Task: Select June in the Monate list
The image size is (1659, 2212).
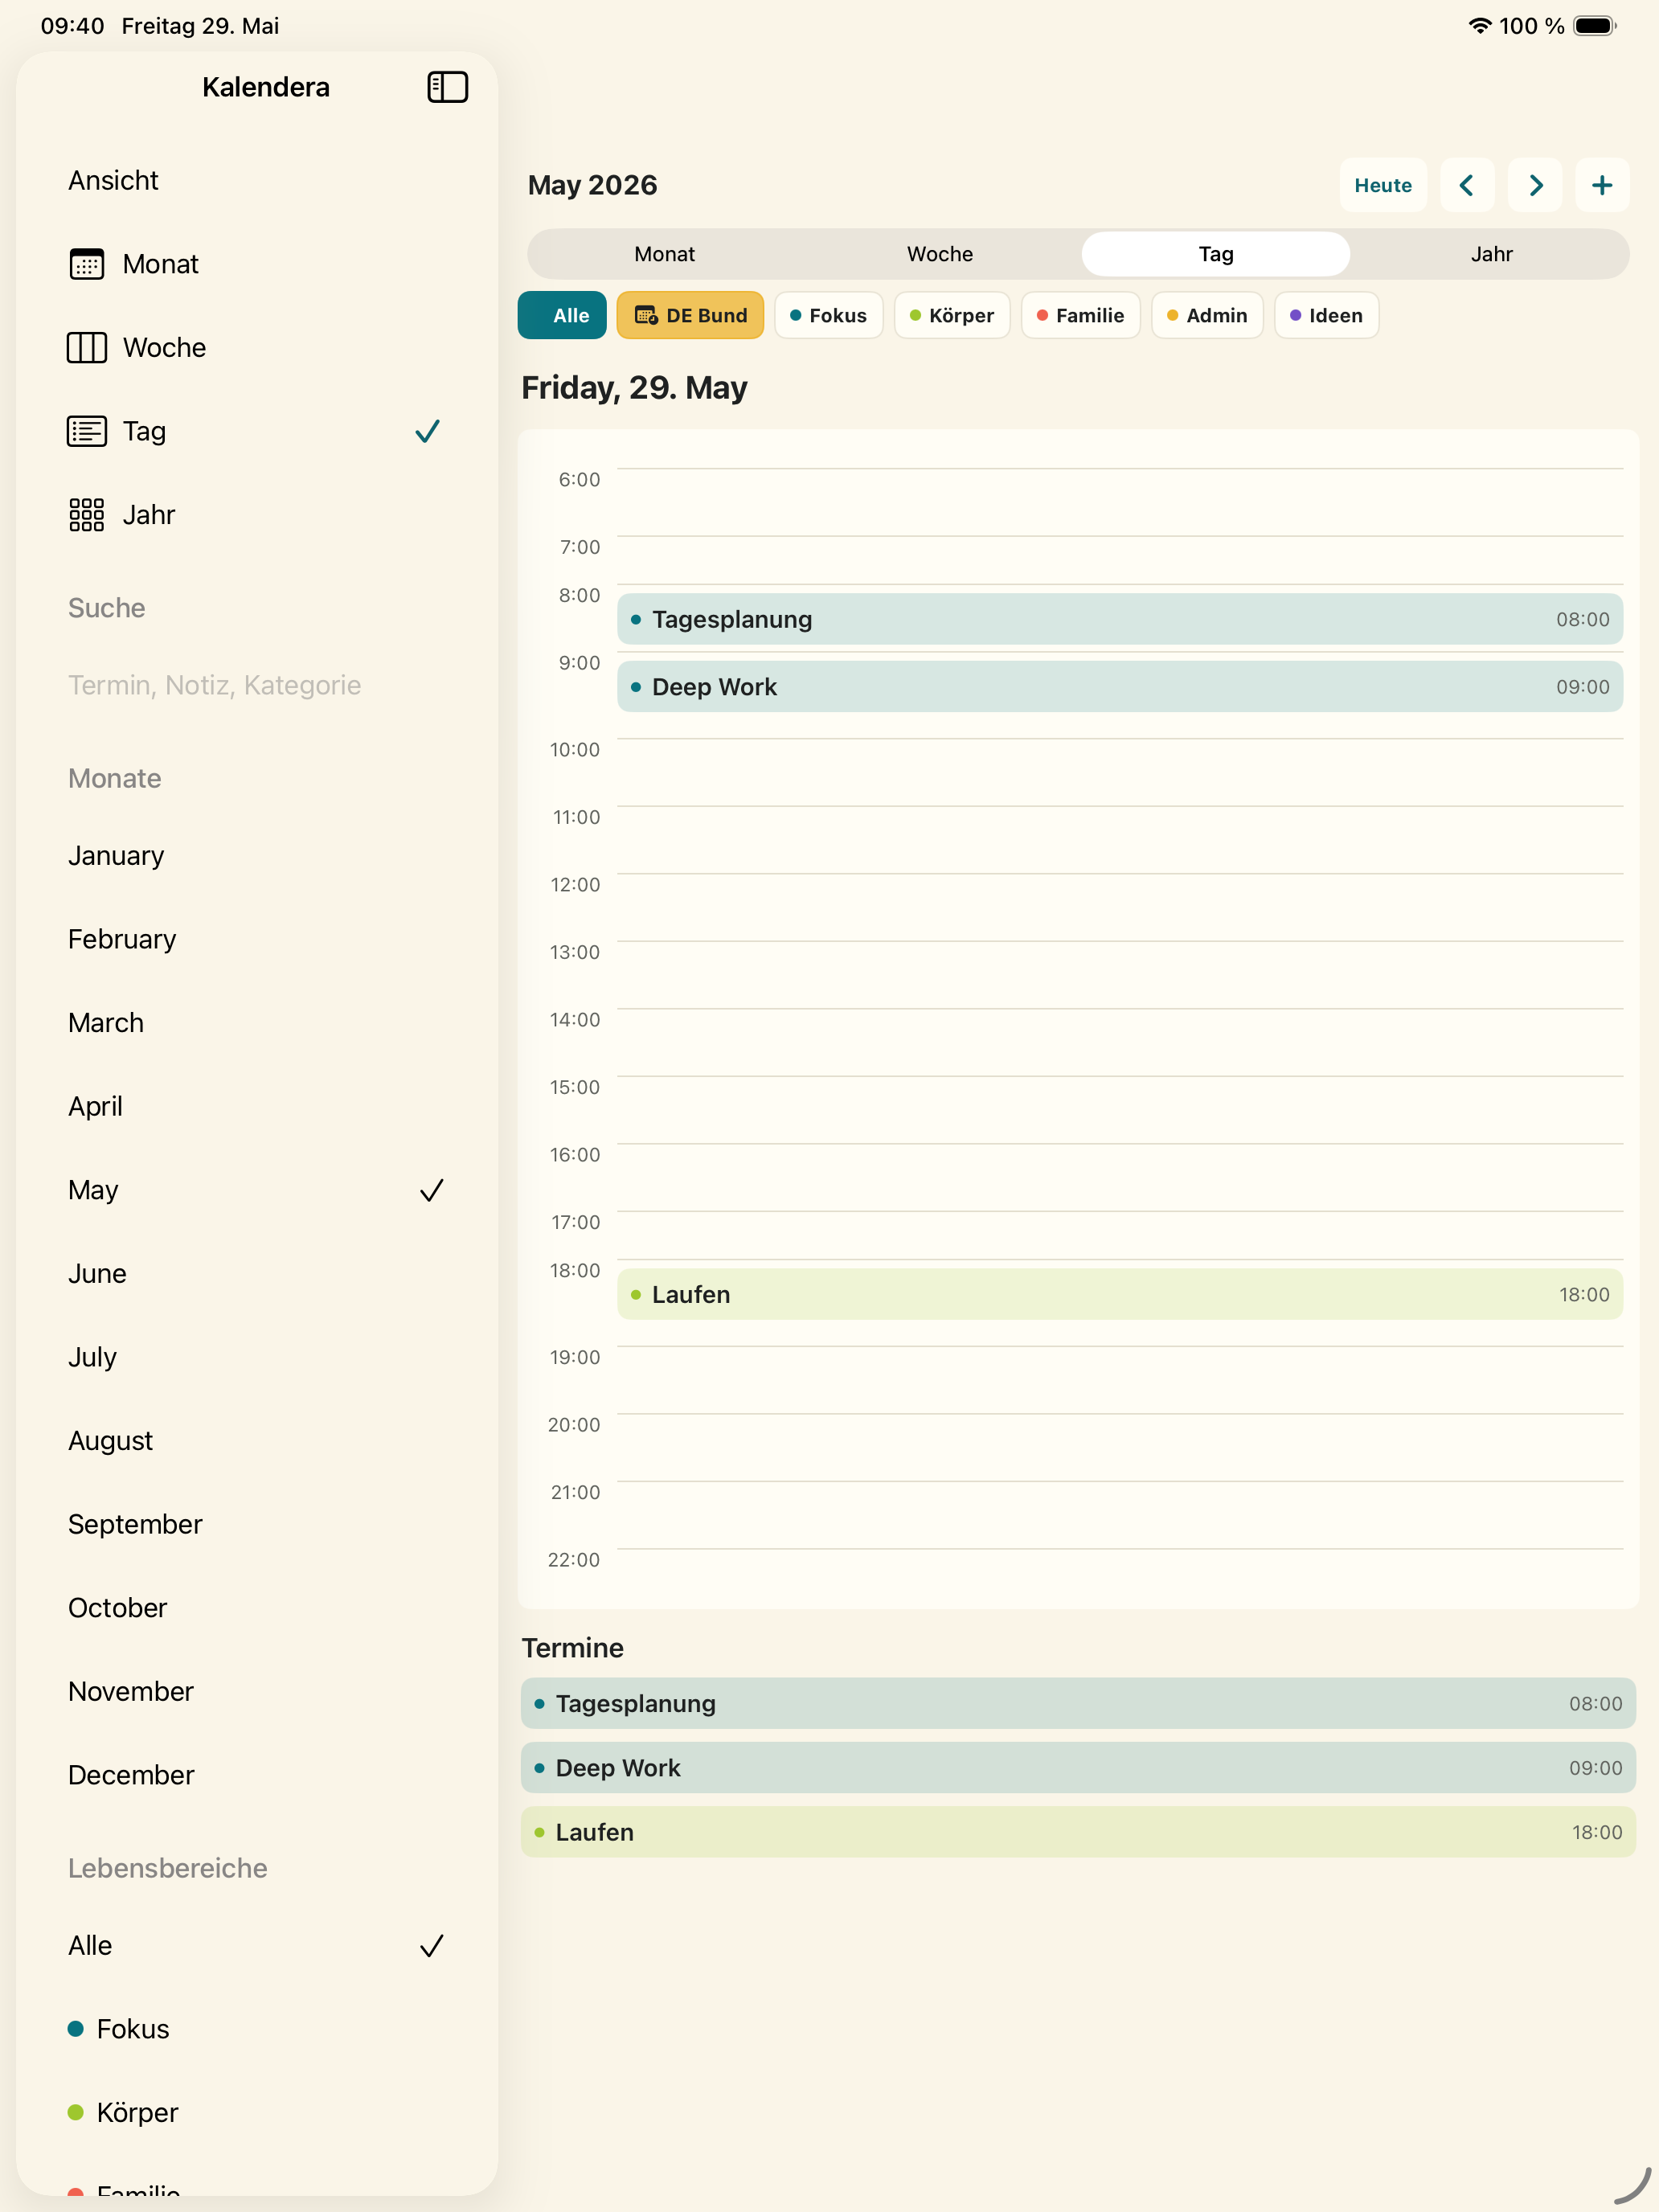Action: (x=257, y=1273)
